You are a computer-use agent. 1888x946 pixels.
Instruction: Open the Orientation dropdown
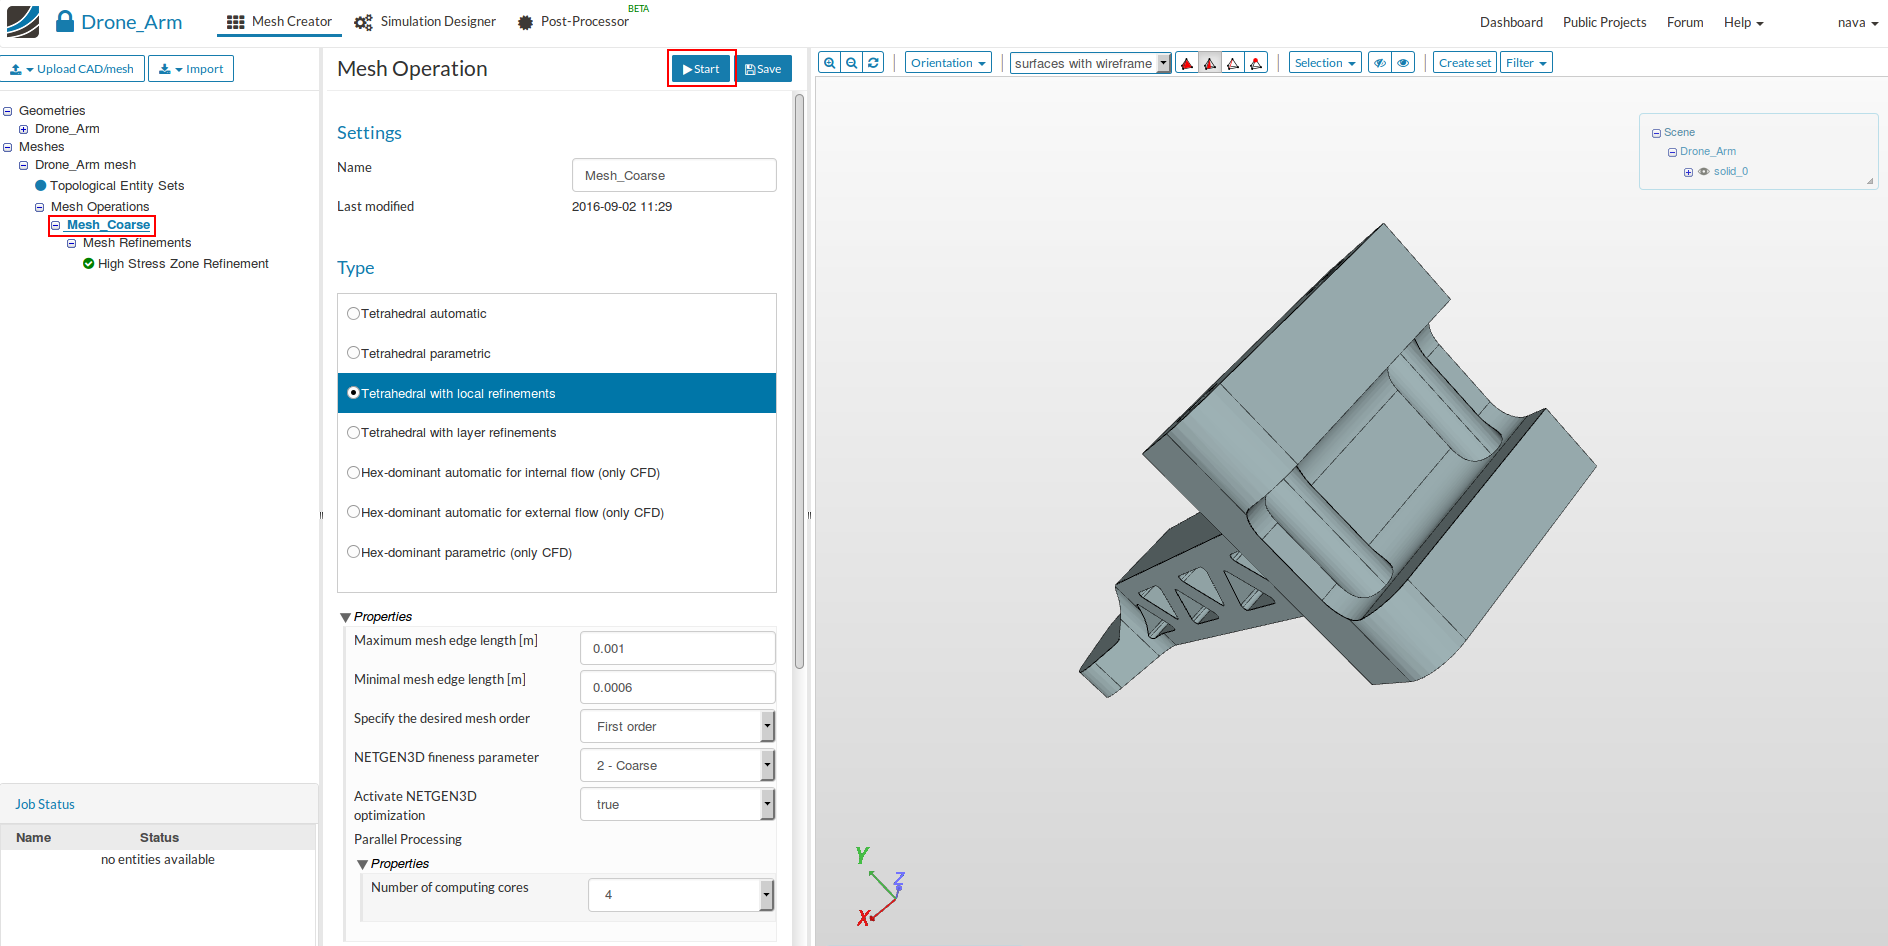point(947,63)
